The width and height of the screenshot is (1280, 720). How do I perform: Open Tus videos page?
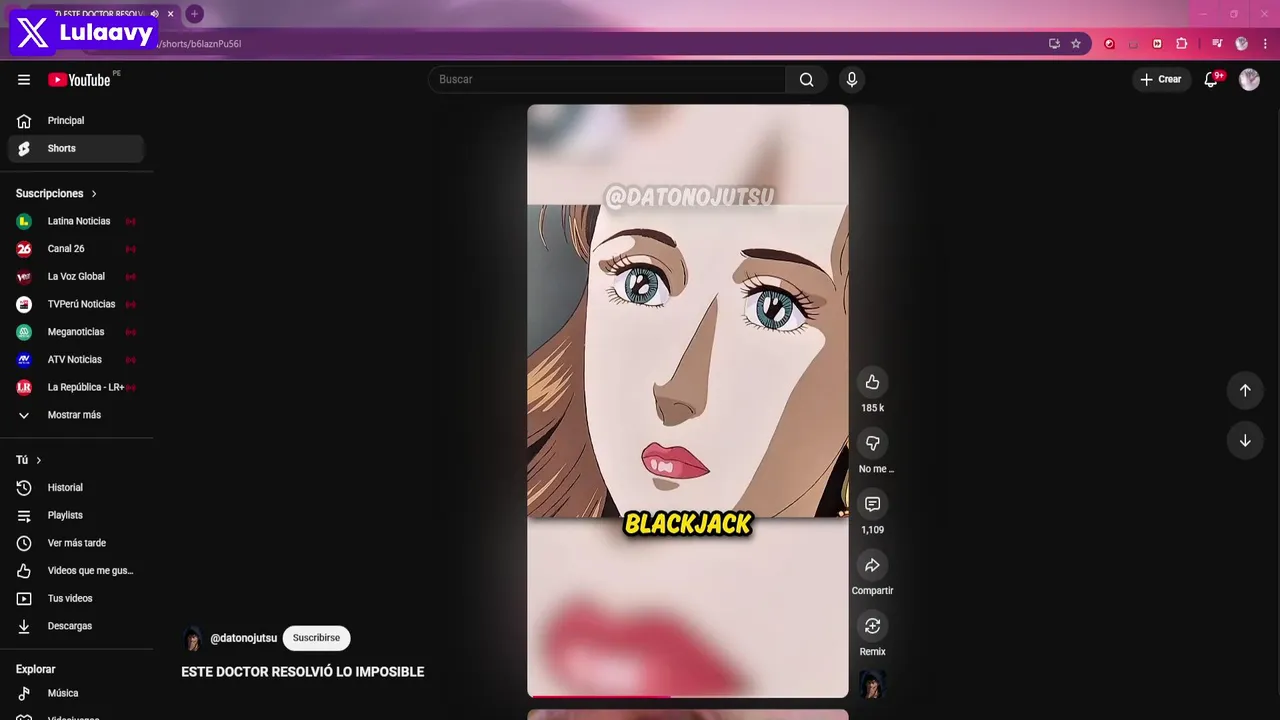point(76,598)
